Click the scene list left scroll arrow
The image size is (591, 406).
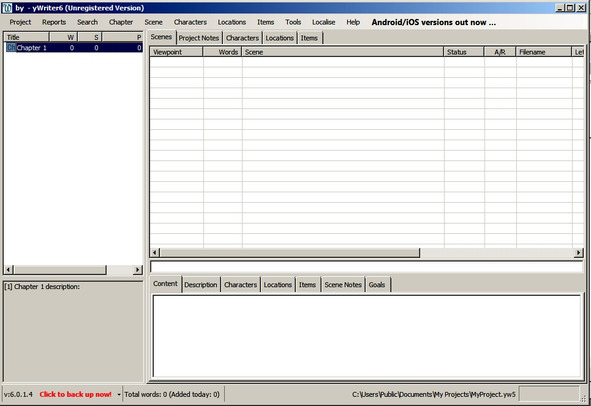click(x=155, y=253)
